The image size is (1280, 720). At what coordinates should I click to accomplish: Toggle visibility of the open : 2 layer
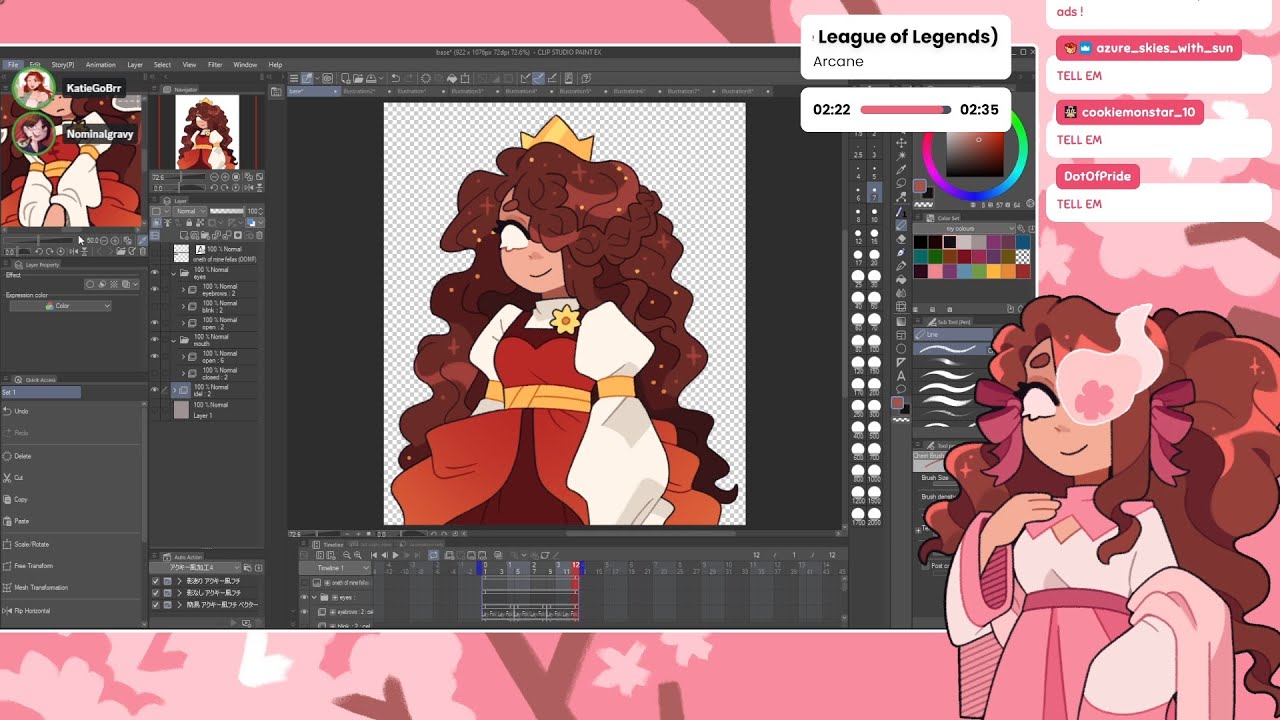[154, 323]
